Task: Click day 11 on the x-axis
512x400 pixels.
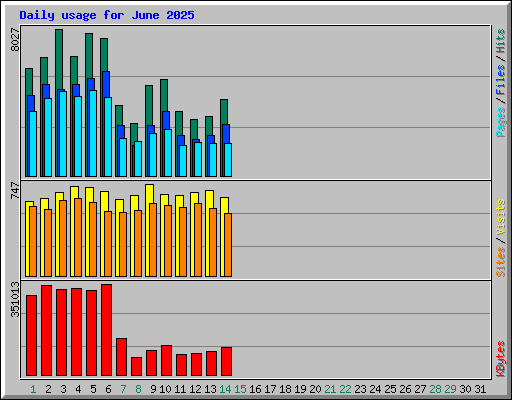Action: pyautogui.click(x=180, y=389)
